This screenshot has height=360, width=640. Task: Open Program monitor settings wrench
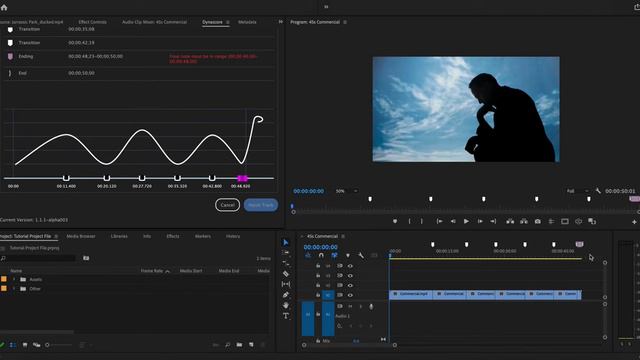598,191
